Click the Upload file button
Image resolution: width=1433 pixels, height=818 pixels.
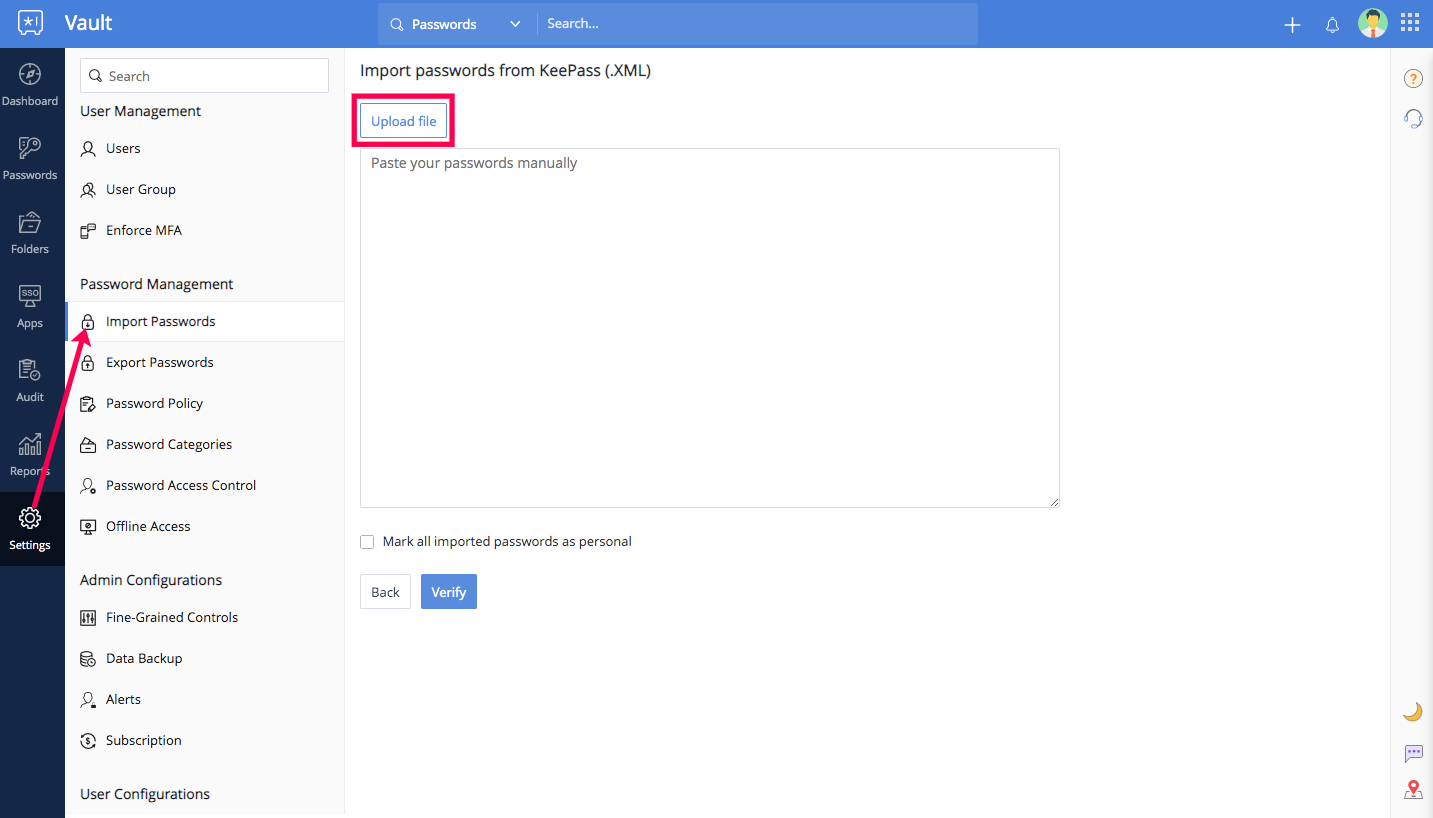[x=404, y=121]
